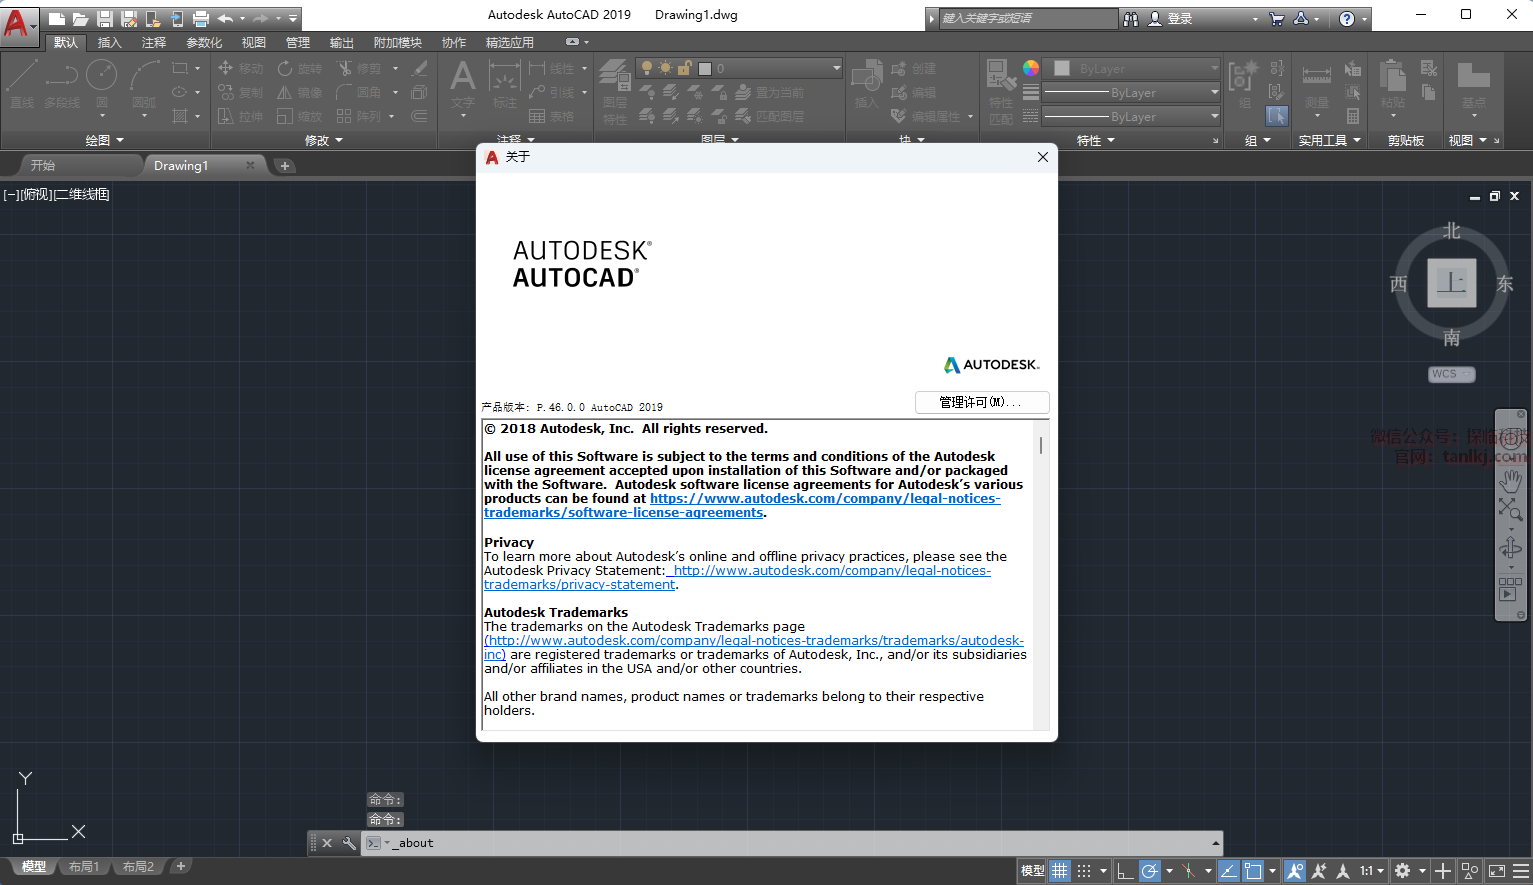Click the 管理许可(M)... button
The width and height of the screenshot is (1533, 885).
(x=981, y=402)
